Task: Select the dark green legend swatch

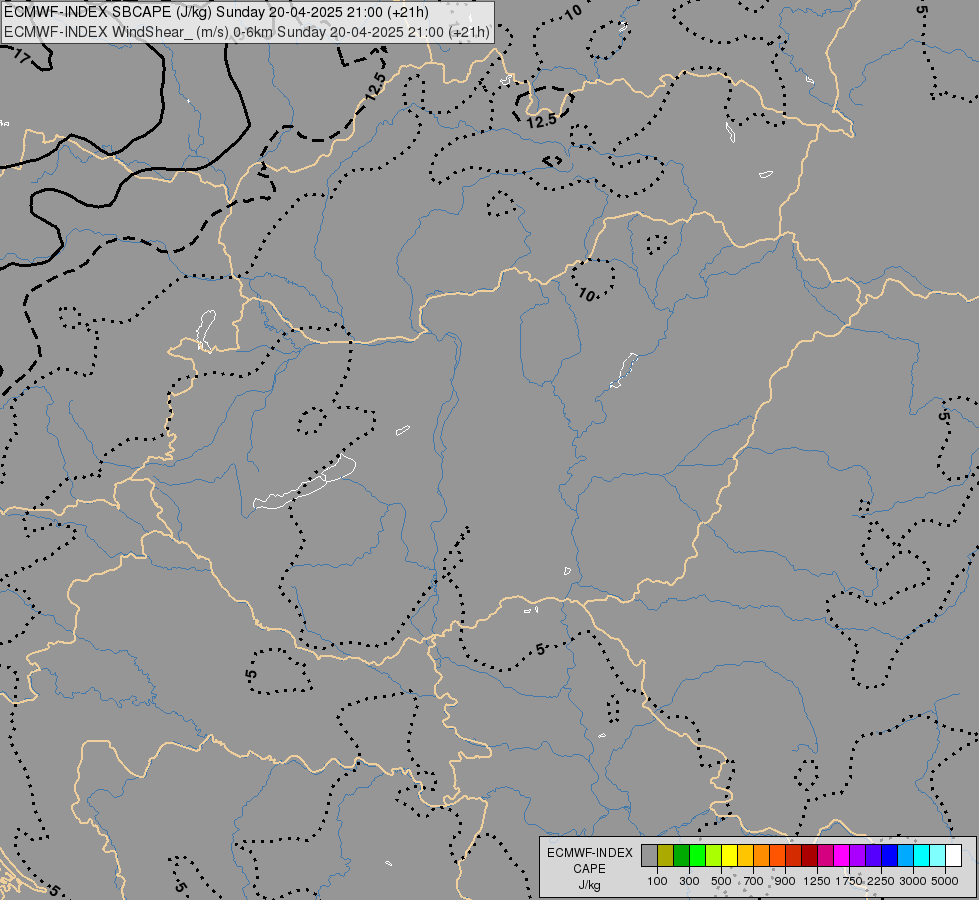Action: (x=681, y=855)
